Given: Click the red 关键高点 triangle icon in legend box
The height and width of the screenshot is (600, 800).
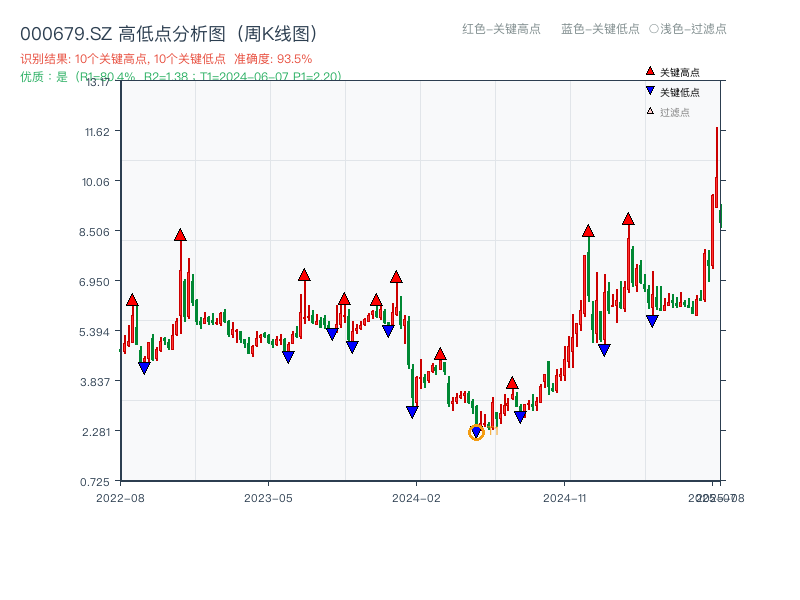Looking at the screenshot, I should tap(649, 71).
